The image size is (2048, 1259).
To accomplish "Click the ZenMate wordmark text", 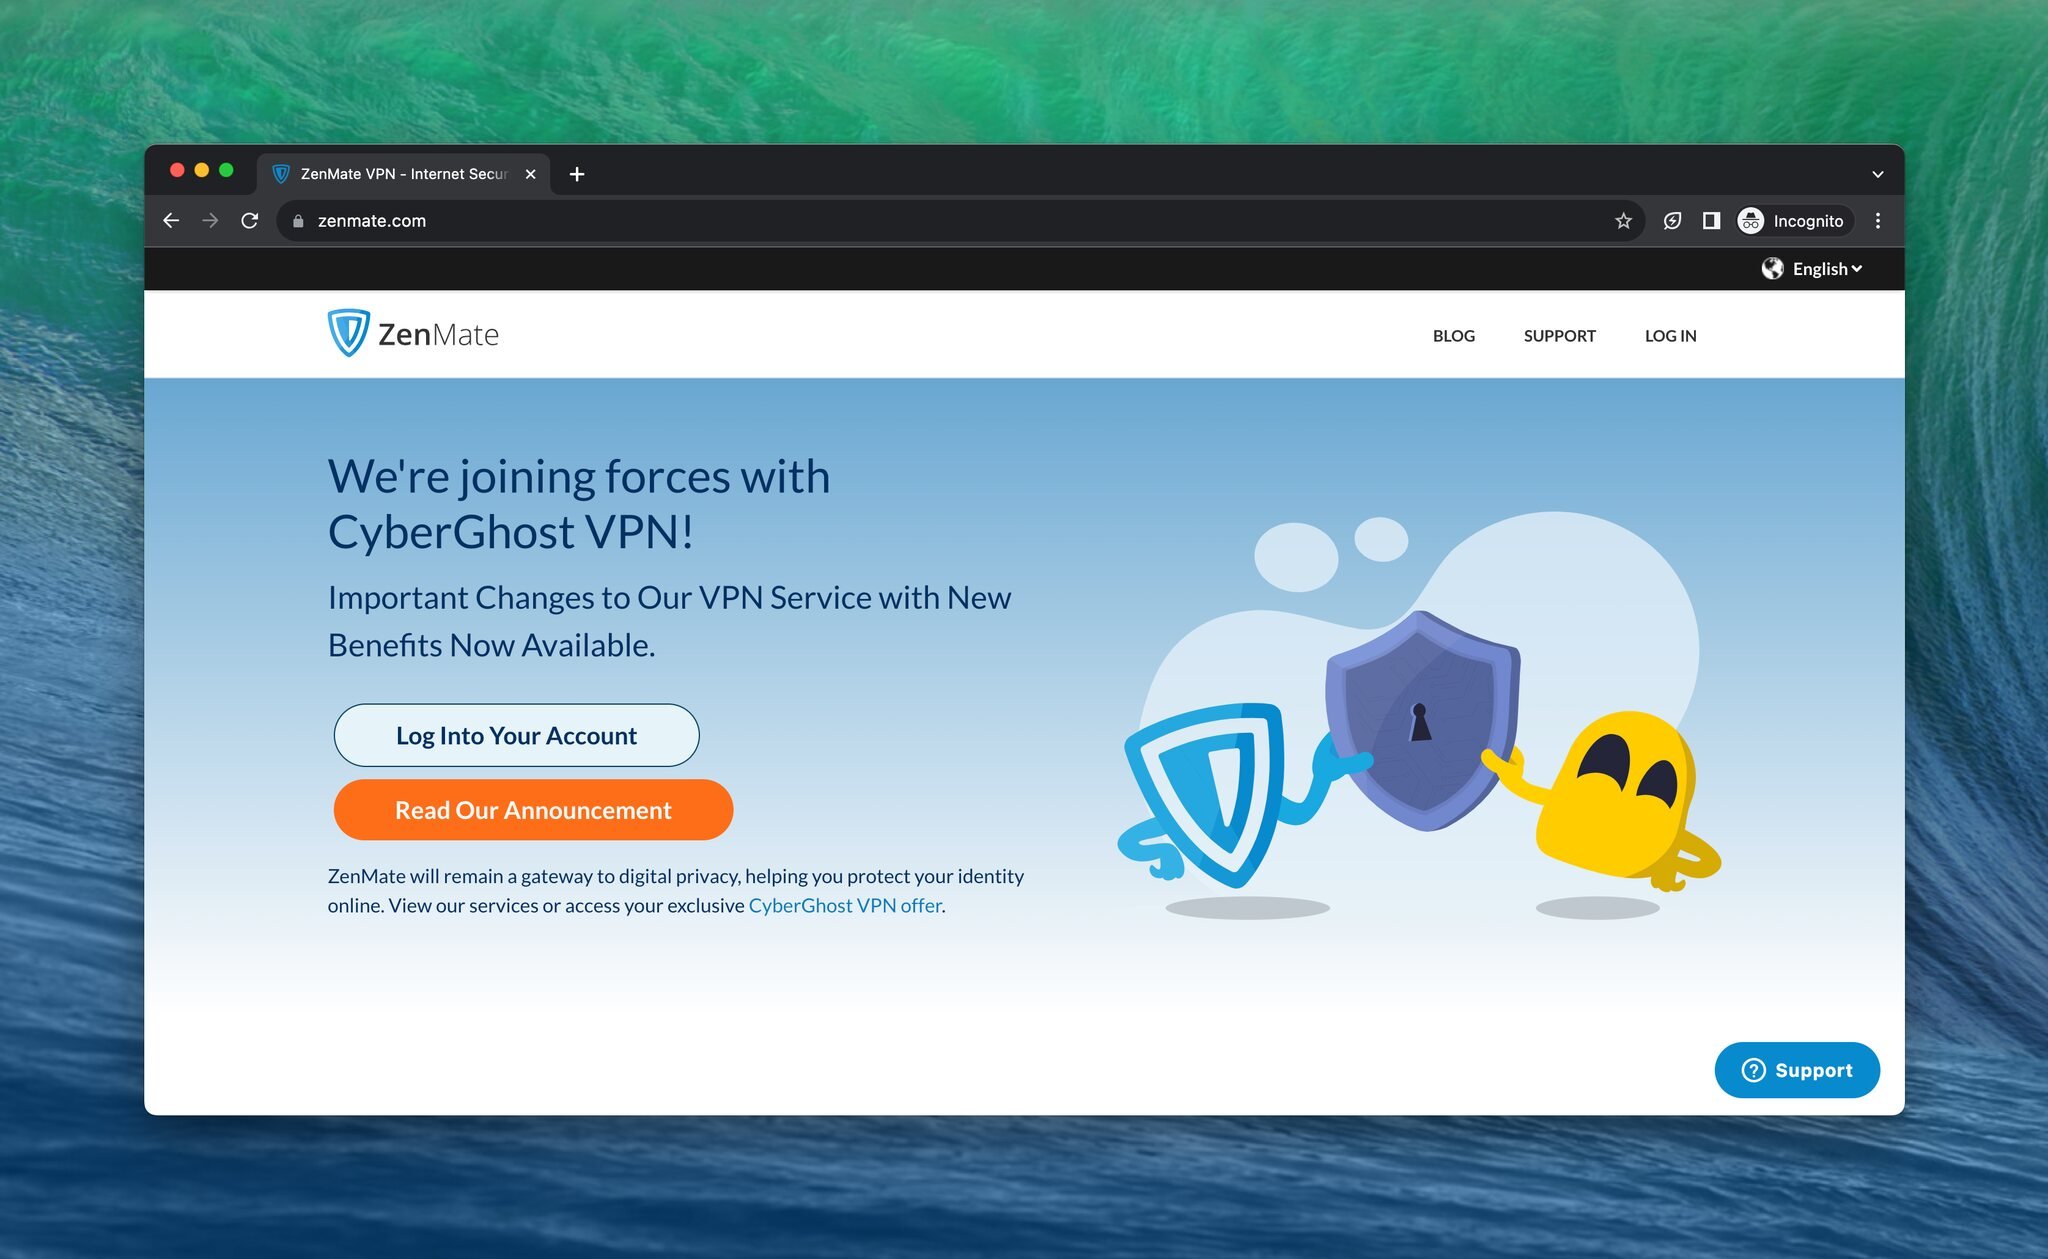I will 438,334.
